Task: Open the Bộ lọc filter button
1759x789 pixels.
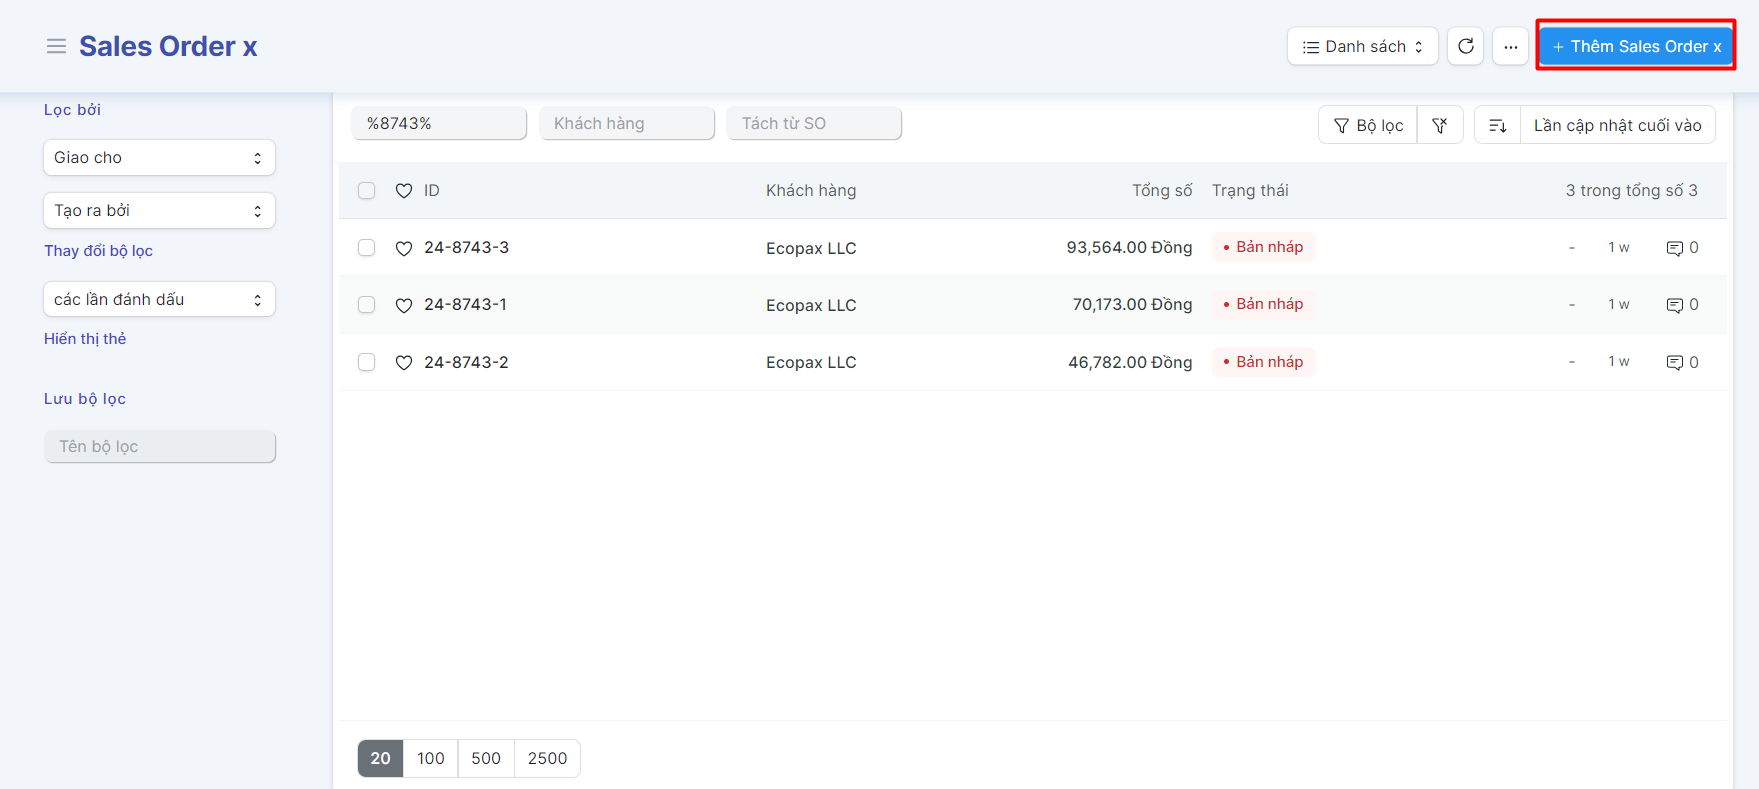Action: point(1368,125)
